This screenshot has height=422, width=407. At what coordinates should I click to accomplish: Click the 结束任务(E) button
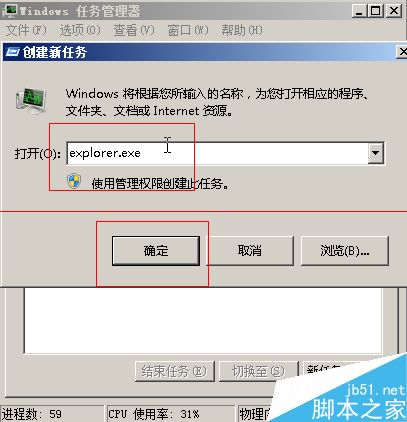tap(174, 371)
